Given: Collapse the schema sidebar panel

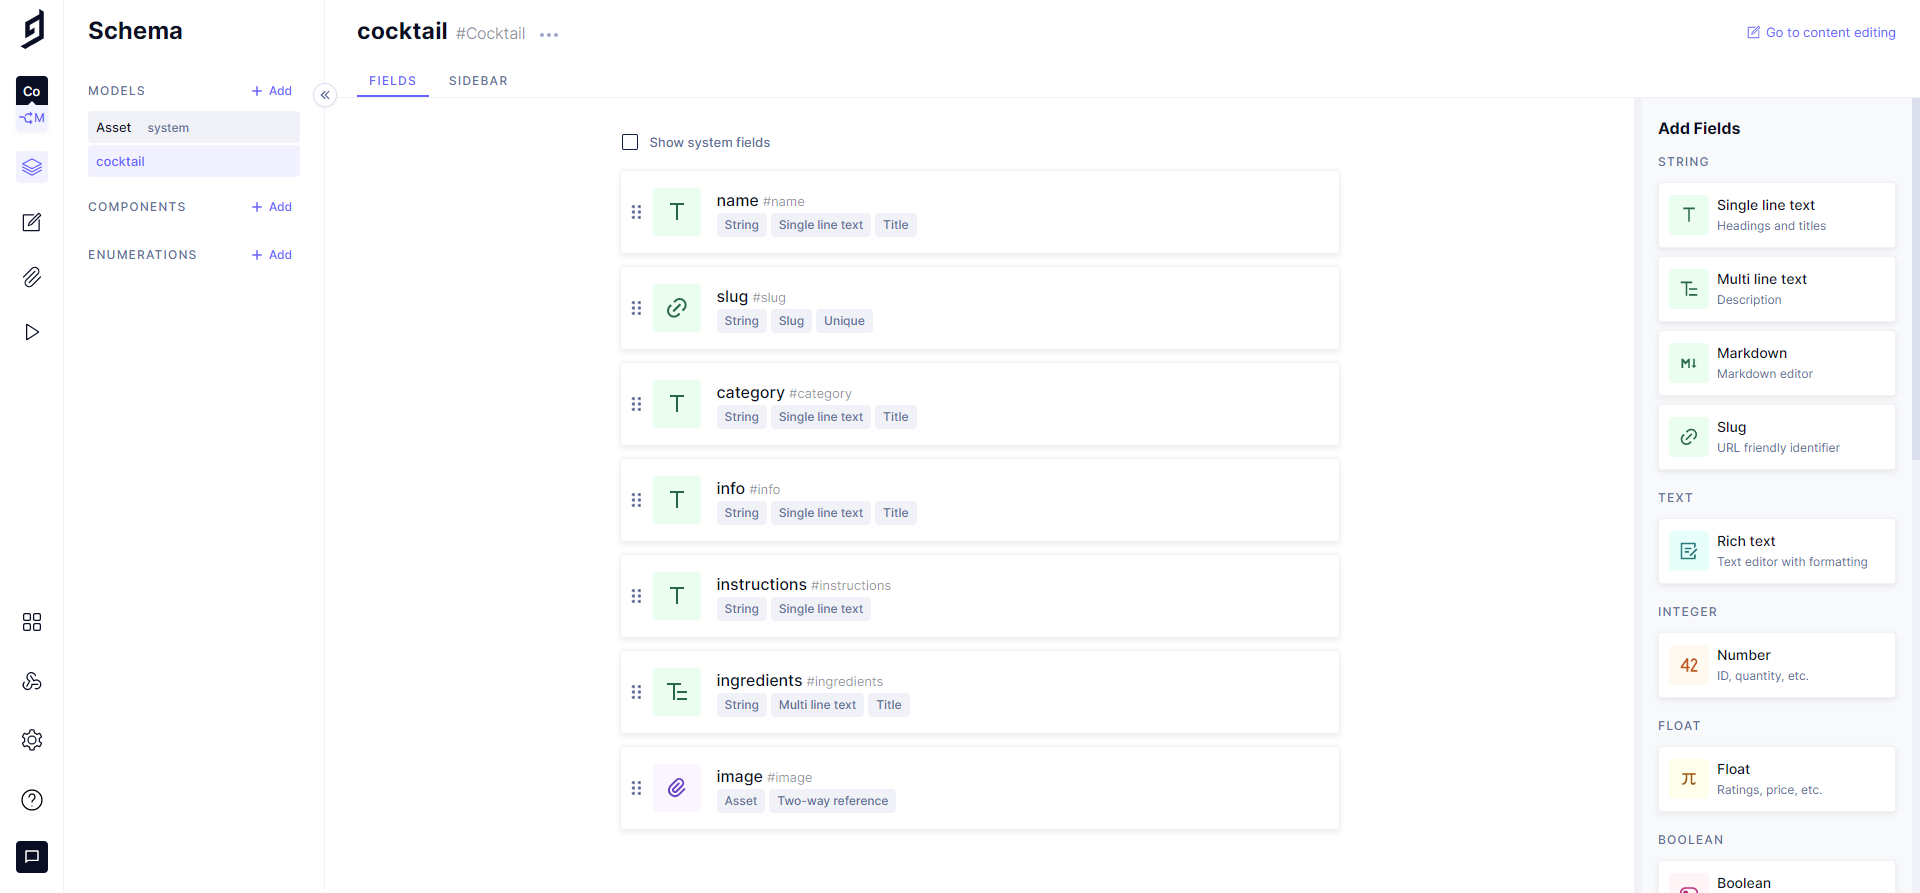Looking at the screenshot, I should (325, 95).
